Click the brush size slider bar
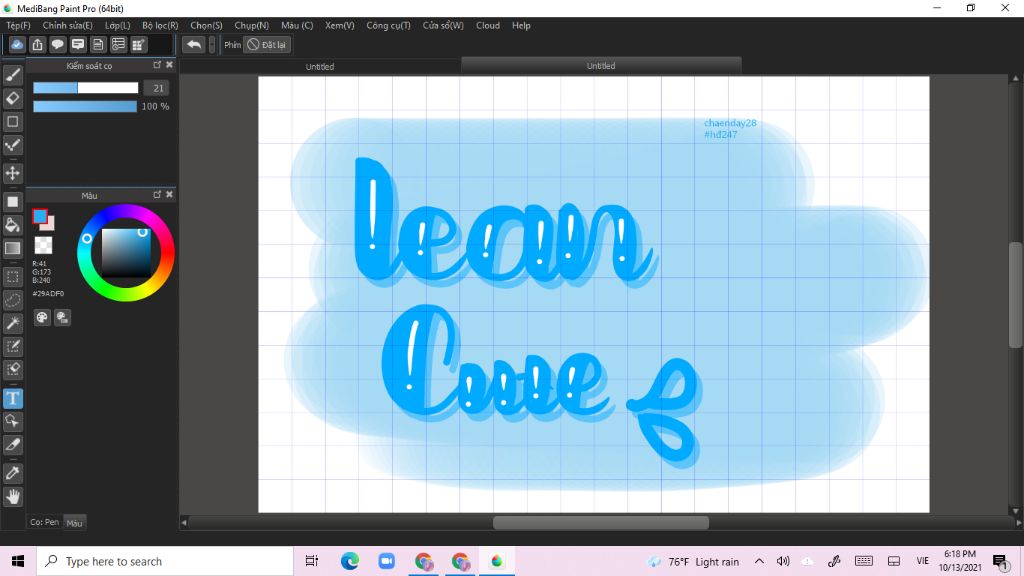Viewport: 1024px width, 576px height. point(86,88)
